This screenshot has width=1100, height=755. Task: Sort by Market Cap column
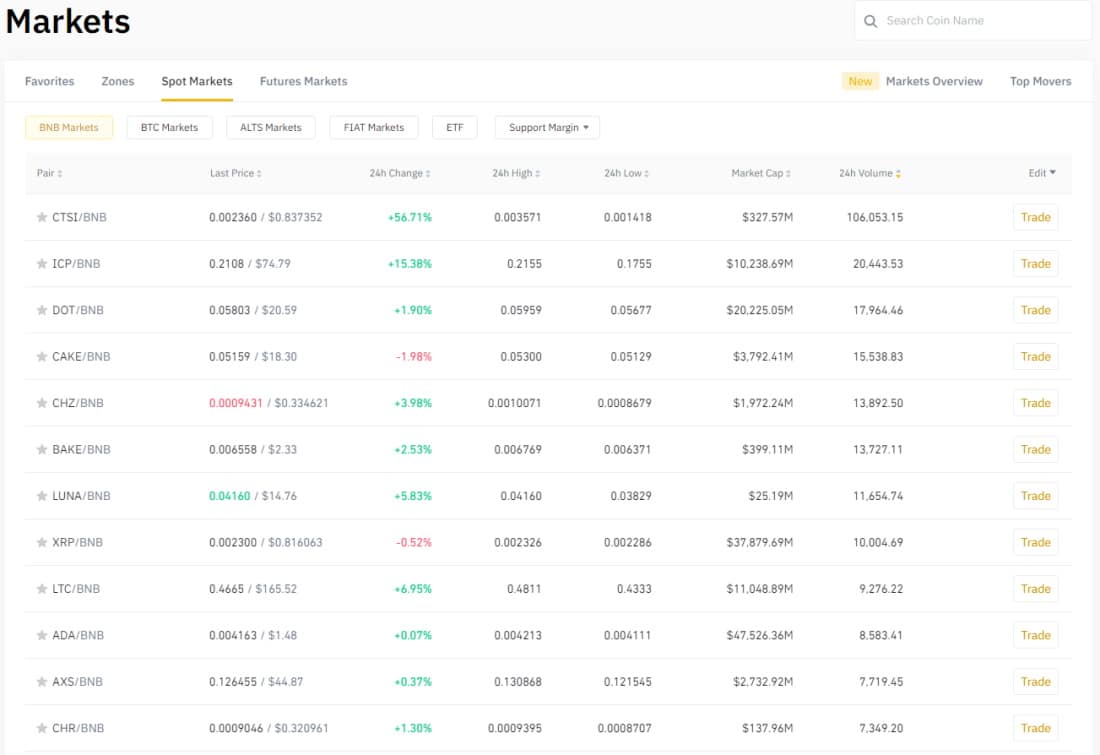click(761, 173)
